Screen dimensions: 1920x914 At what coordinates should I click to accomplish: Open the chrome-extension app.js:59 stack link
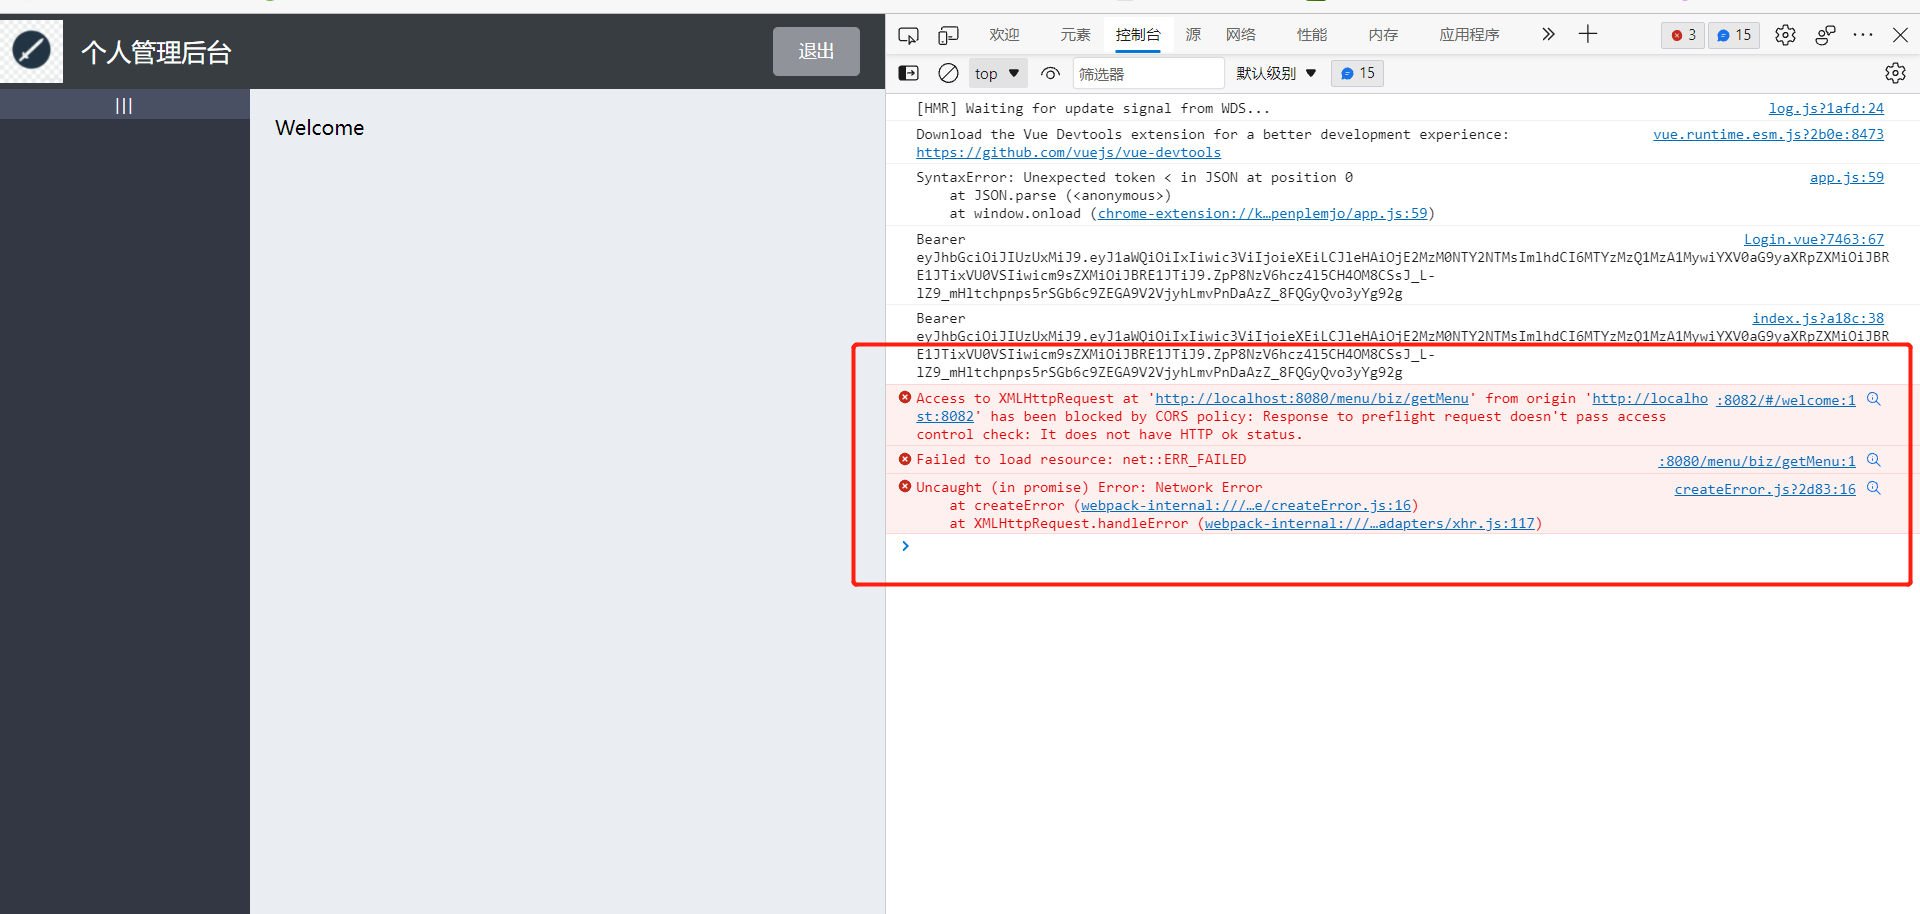(1262, 213)
